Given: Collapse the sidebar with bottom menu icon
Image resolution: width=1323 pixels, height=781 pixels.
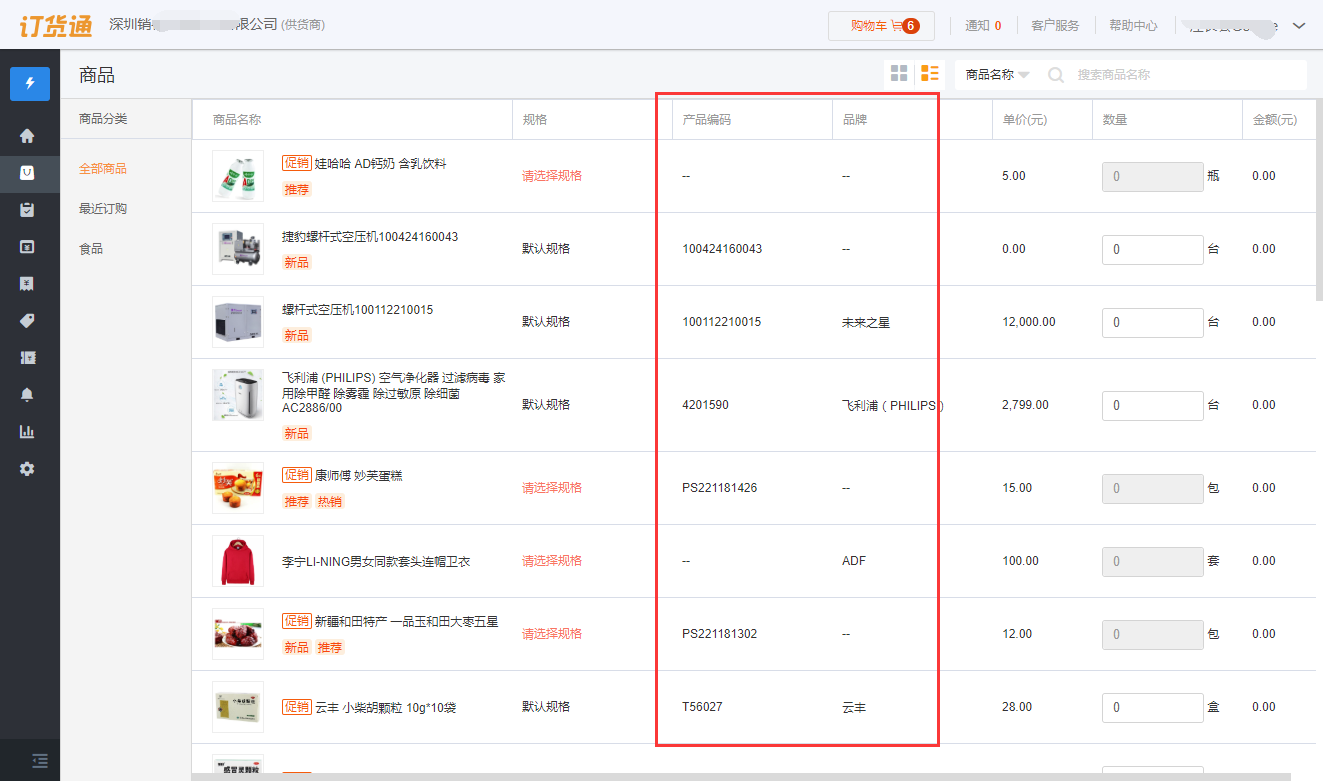Looking at the screenshot, I should pos(40,761).
